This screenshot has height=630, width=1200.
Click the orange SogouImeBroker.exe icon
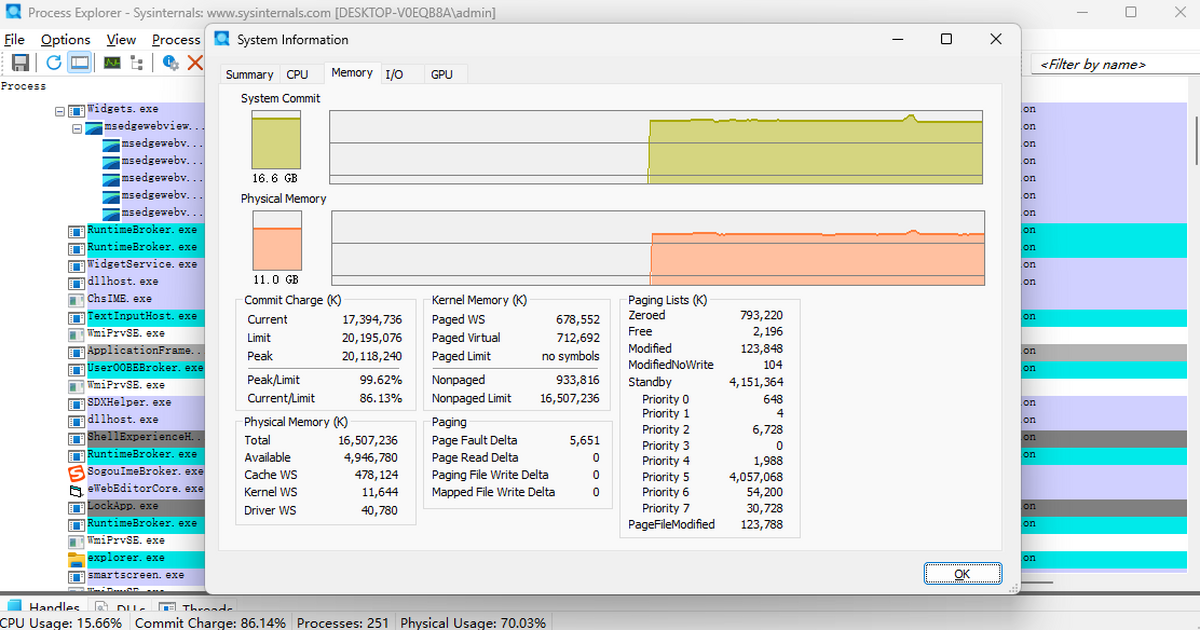76,472
